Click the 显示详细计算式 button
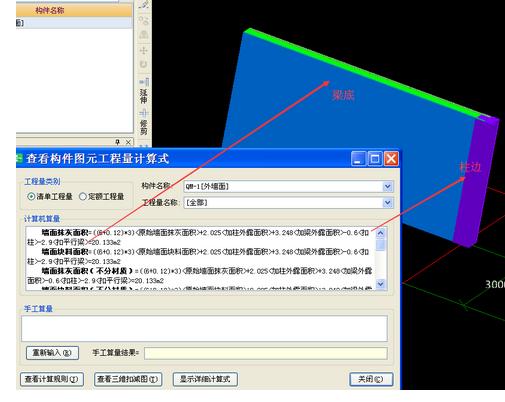Image resolution: width=505 pixels, height=402 pixels. coord(205,379)
